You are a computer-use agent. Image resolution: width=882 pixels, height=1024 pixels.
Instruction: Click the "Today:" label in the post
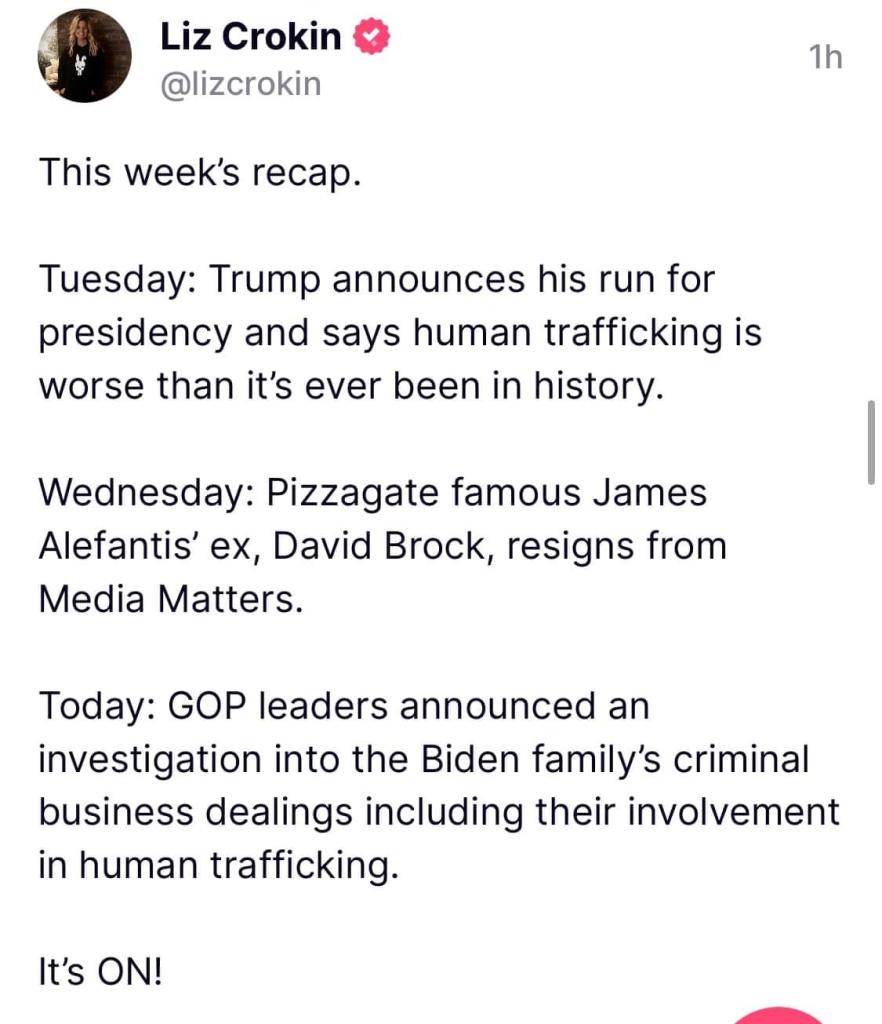point(96,706)
